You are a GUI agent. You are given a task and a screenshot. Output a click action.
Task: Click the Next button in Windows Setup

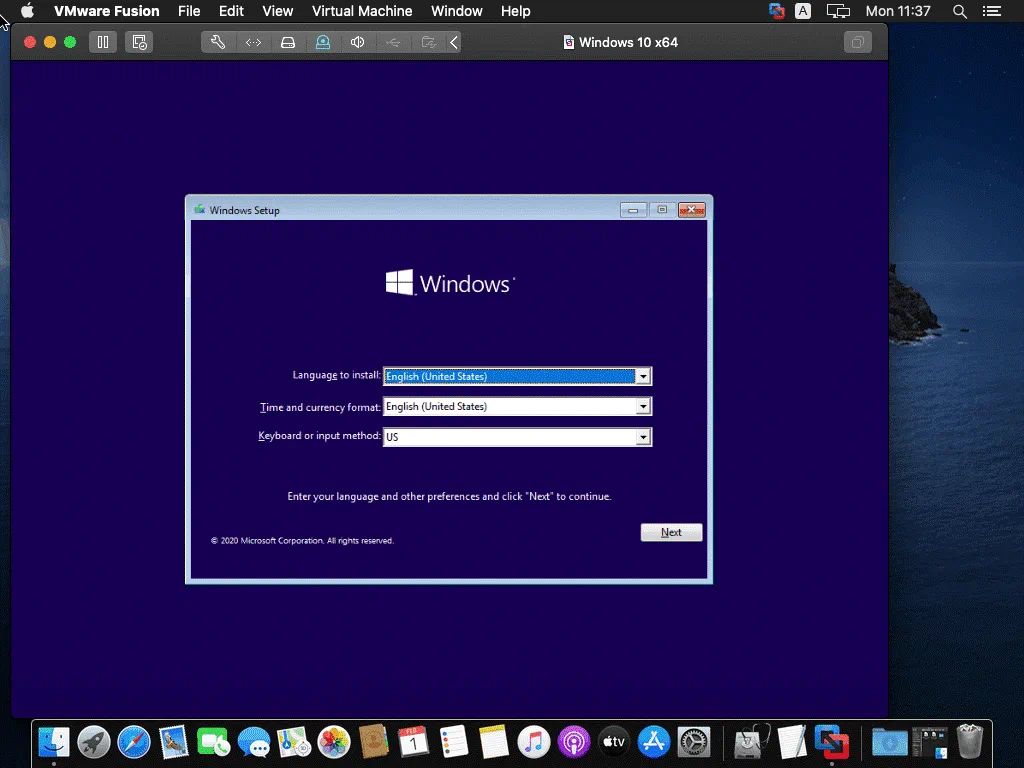[671, 533]
